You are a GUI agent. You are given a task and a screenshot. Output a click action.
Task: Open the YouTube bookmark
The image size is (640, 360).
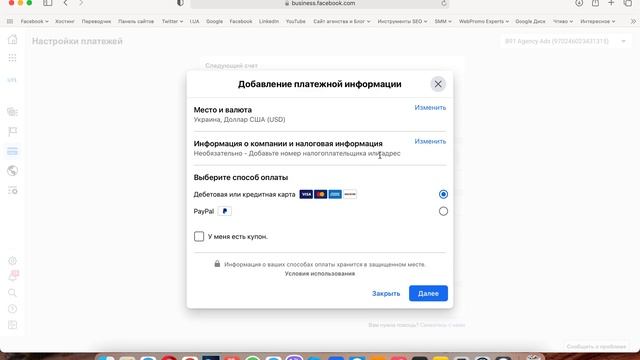[296, 21]
